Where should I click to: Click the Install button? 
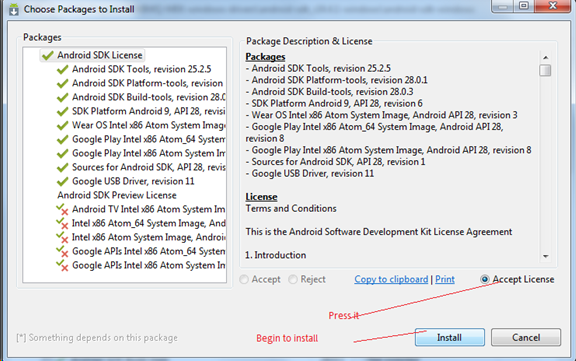pyautogui.click(x=450, y=337)
